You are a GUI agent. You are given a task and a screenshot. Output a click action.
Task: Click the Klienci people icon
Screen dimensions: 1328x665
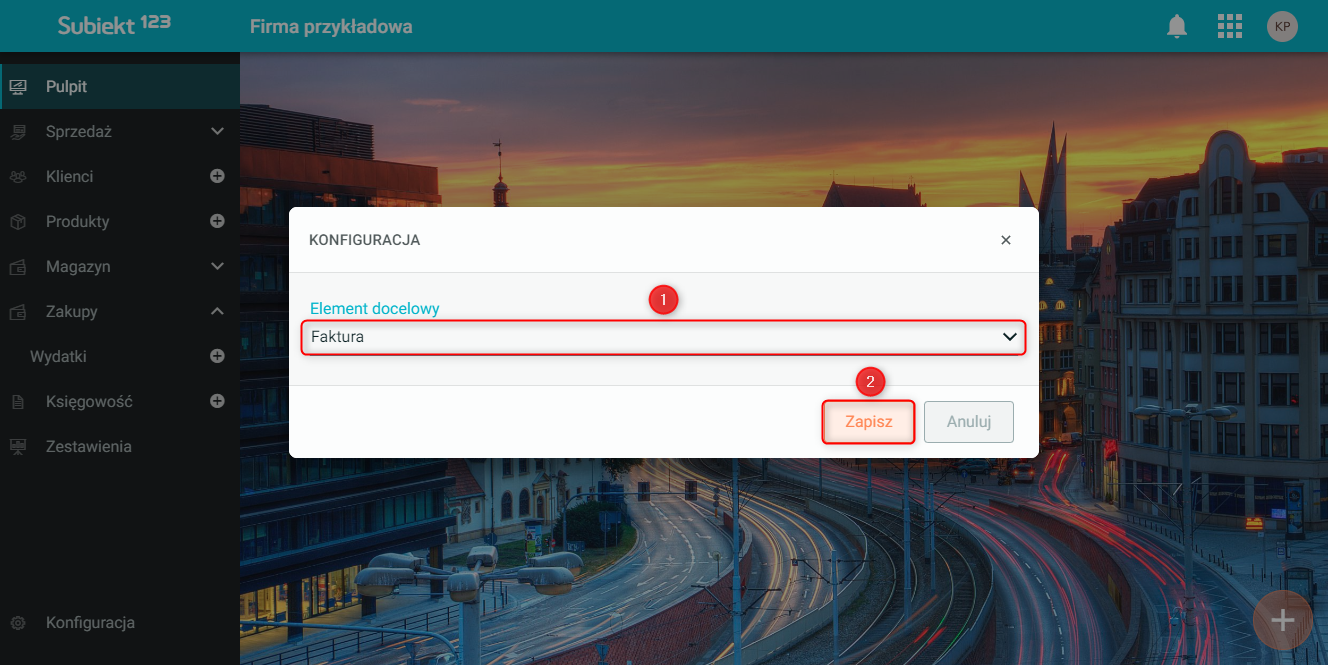pos(18,177)
